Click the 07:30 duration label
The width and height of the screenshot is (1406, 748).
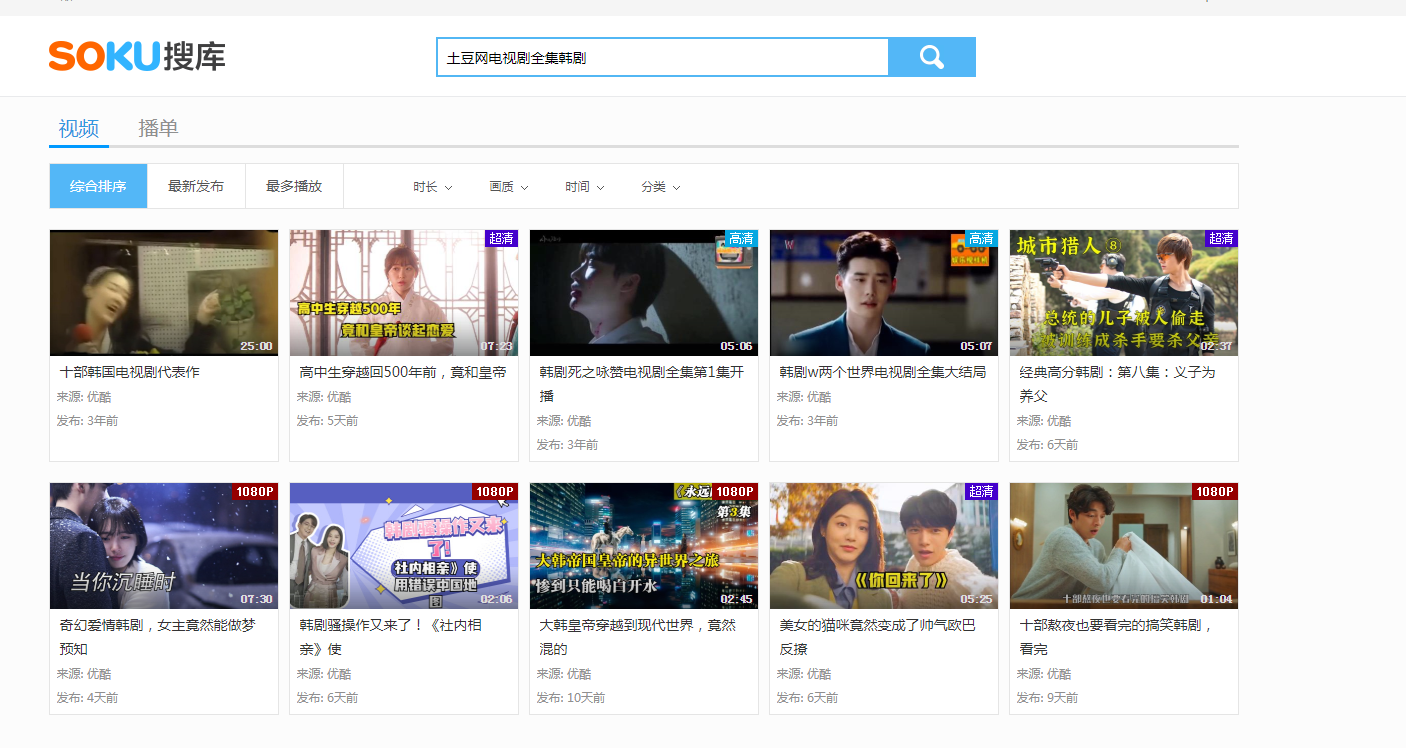coord(256,599)
